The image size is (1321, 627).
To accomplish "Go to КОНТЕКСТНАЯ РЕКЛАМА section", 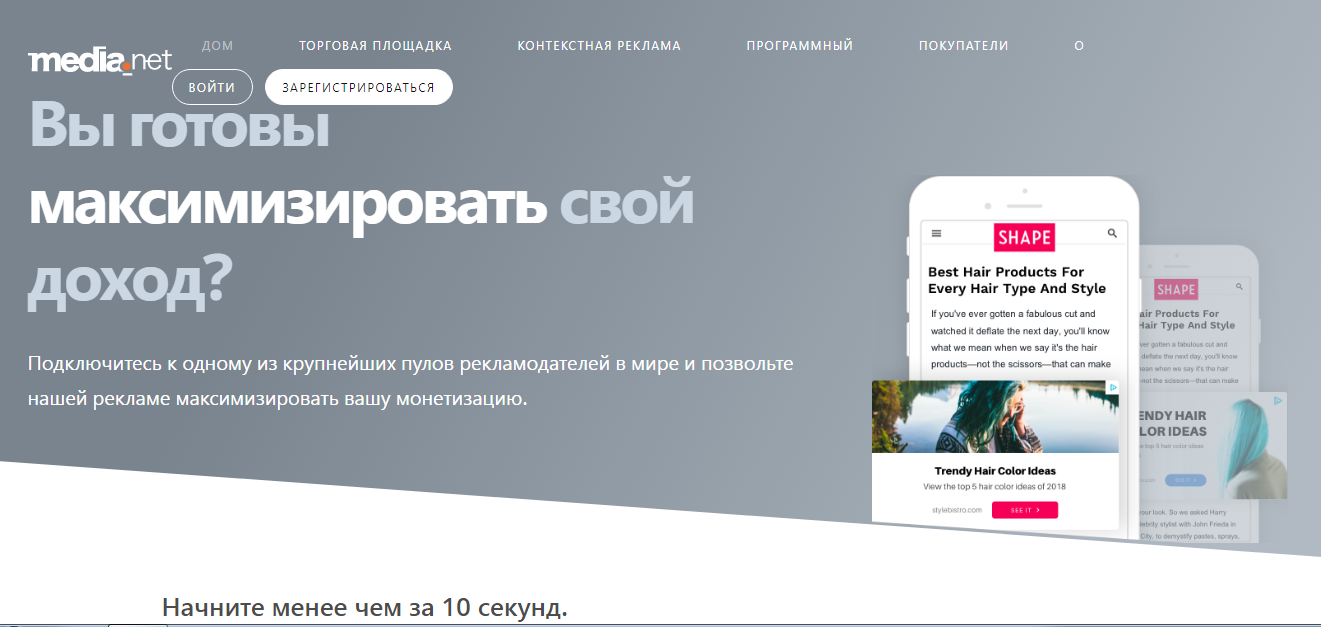I will (599, 46).
